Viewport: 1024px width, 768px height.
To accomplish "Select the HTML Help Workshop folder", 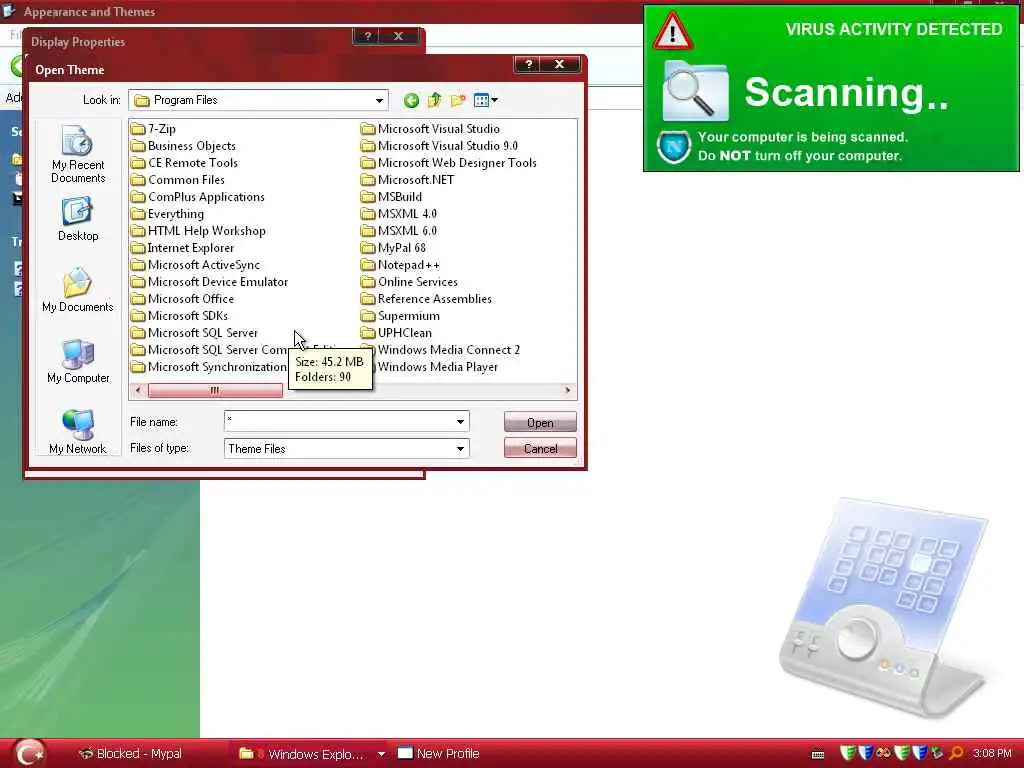I will point(199,231).
